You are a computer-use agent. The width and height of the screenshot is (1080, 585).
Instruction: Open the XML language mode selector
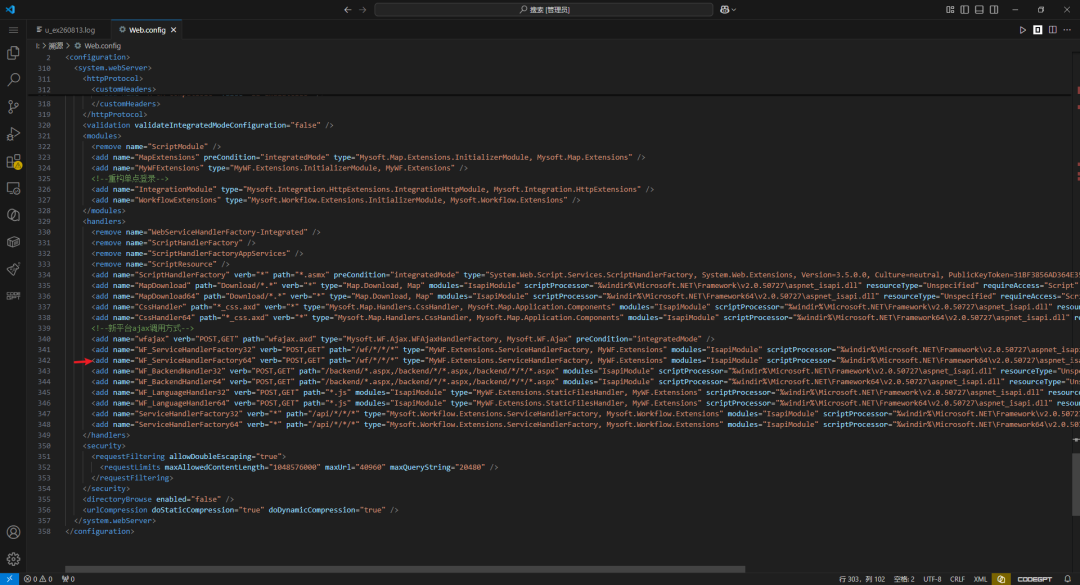point(980,579)
